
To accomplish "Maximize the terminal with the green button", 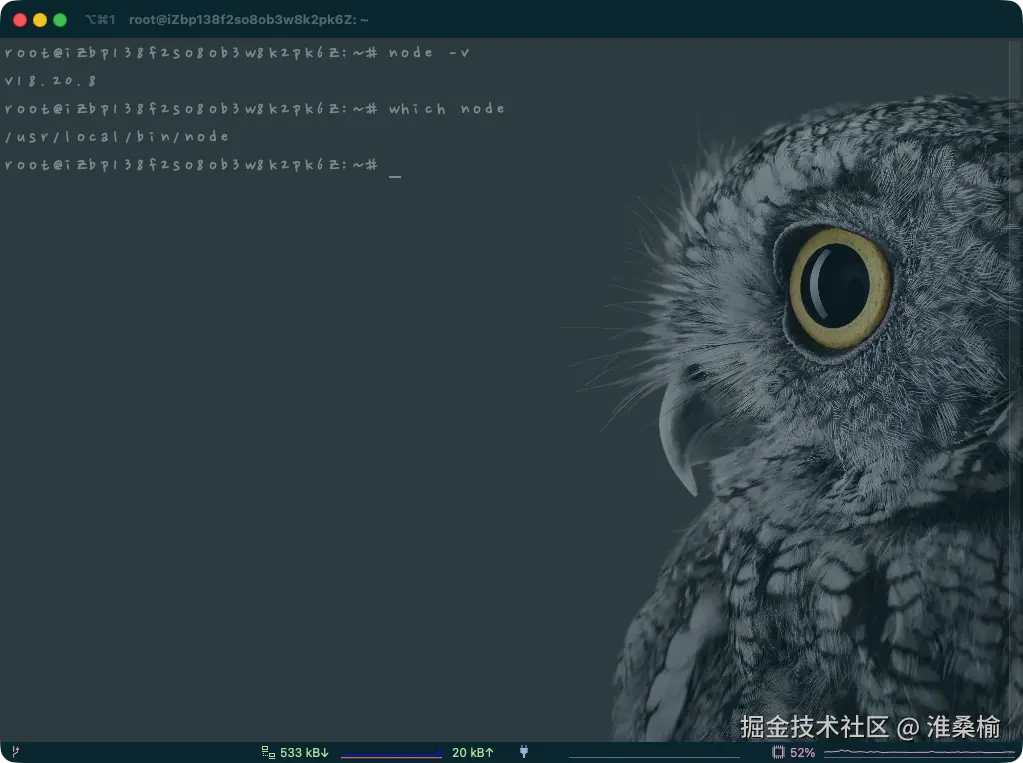I will [60, 20].
